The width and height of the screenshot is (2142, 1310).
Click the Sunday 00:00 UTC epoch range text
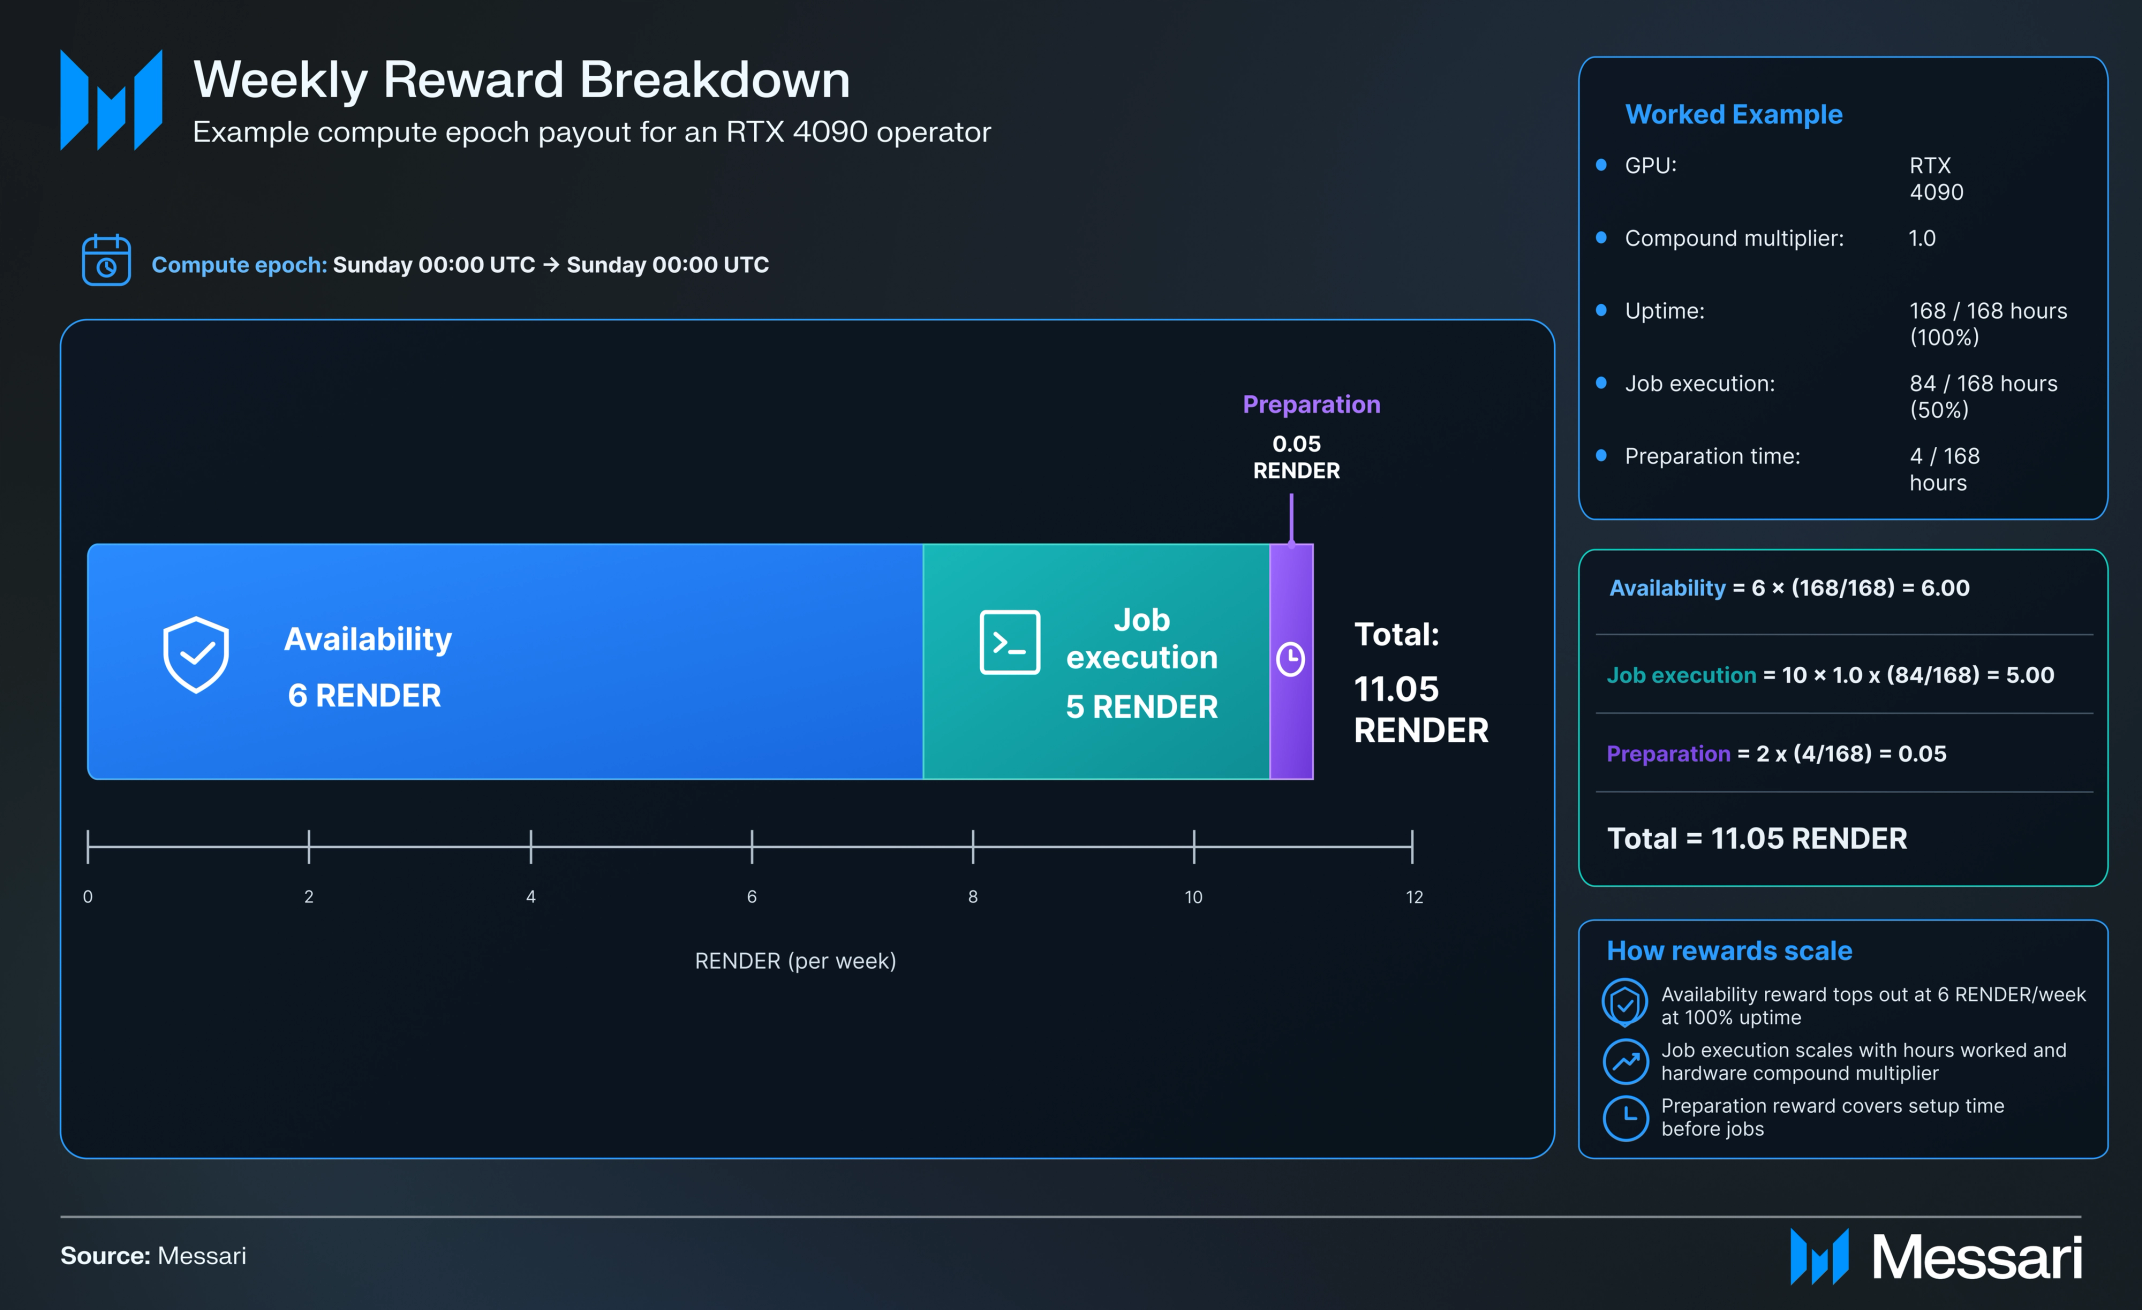coord(551,265)
